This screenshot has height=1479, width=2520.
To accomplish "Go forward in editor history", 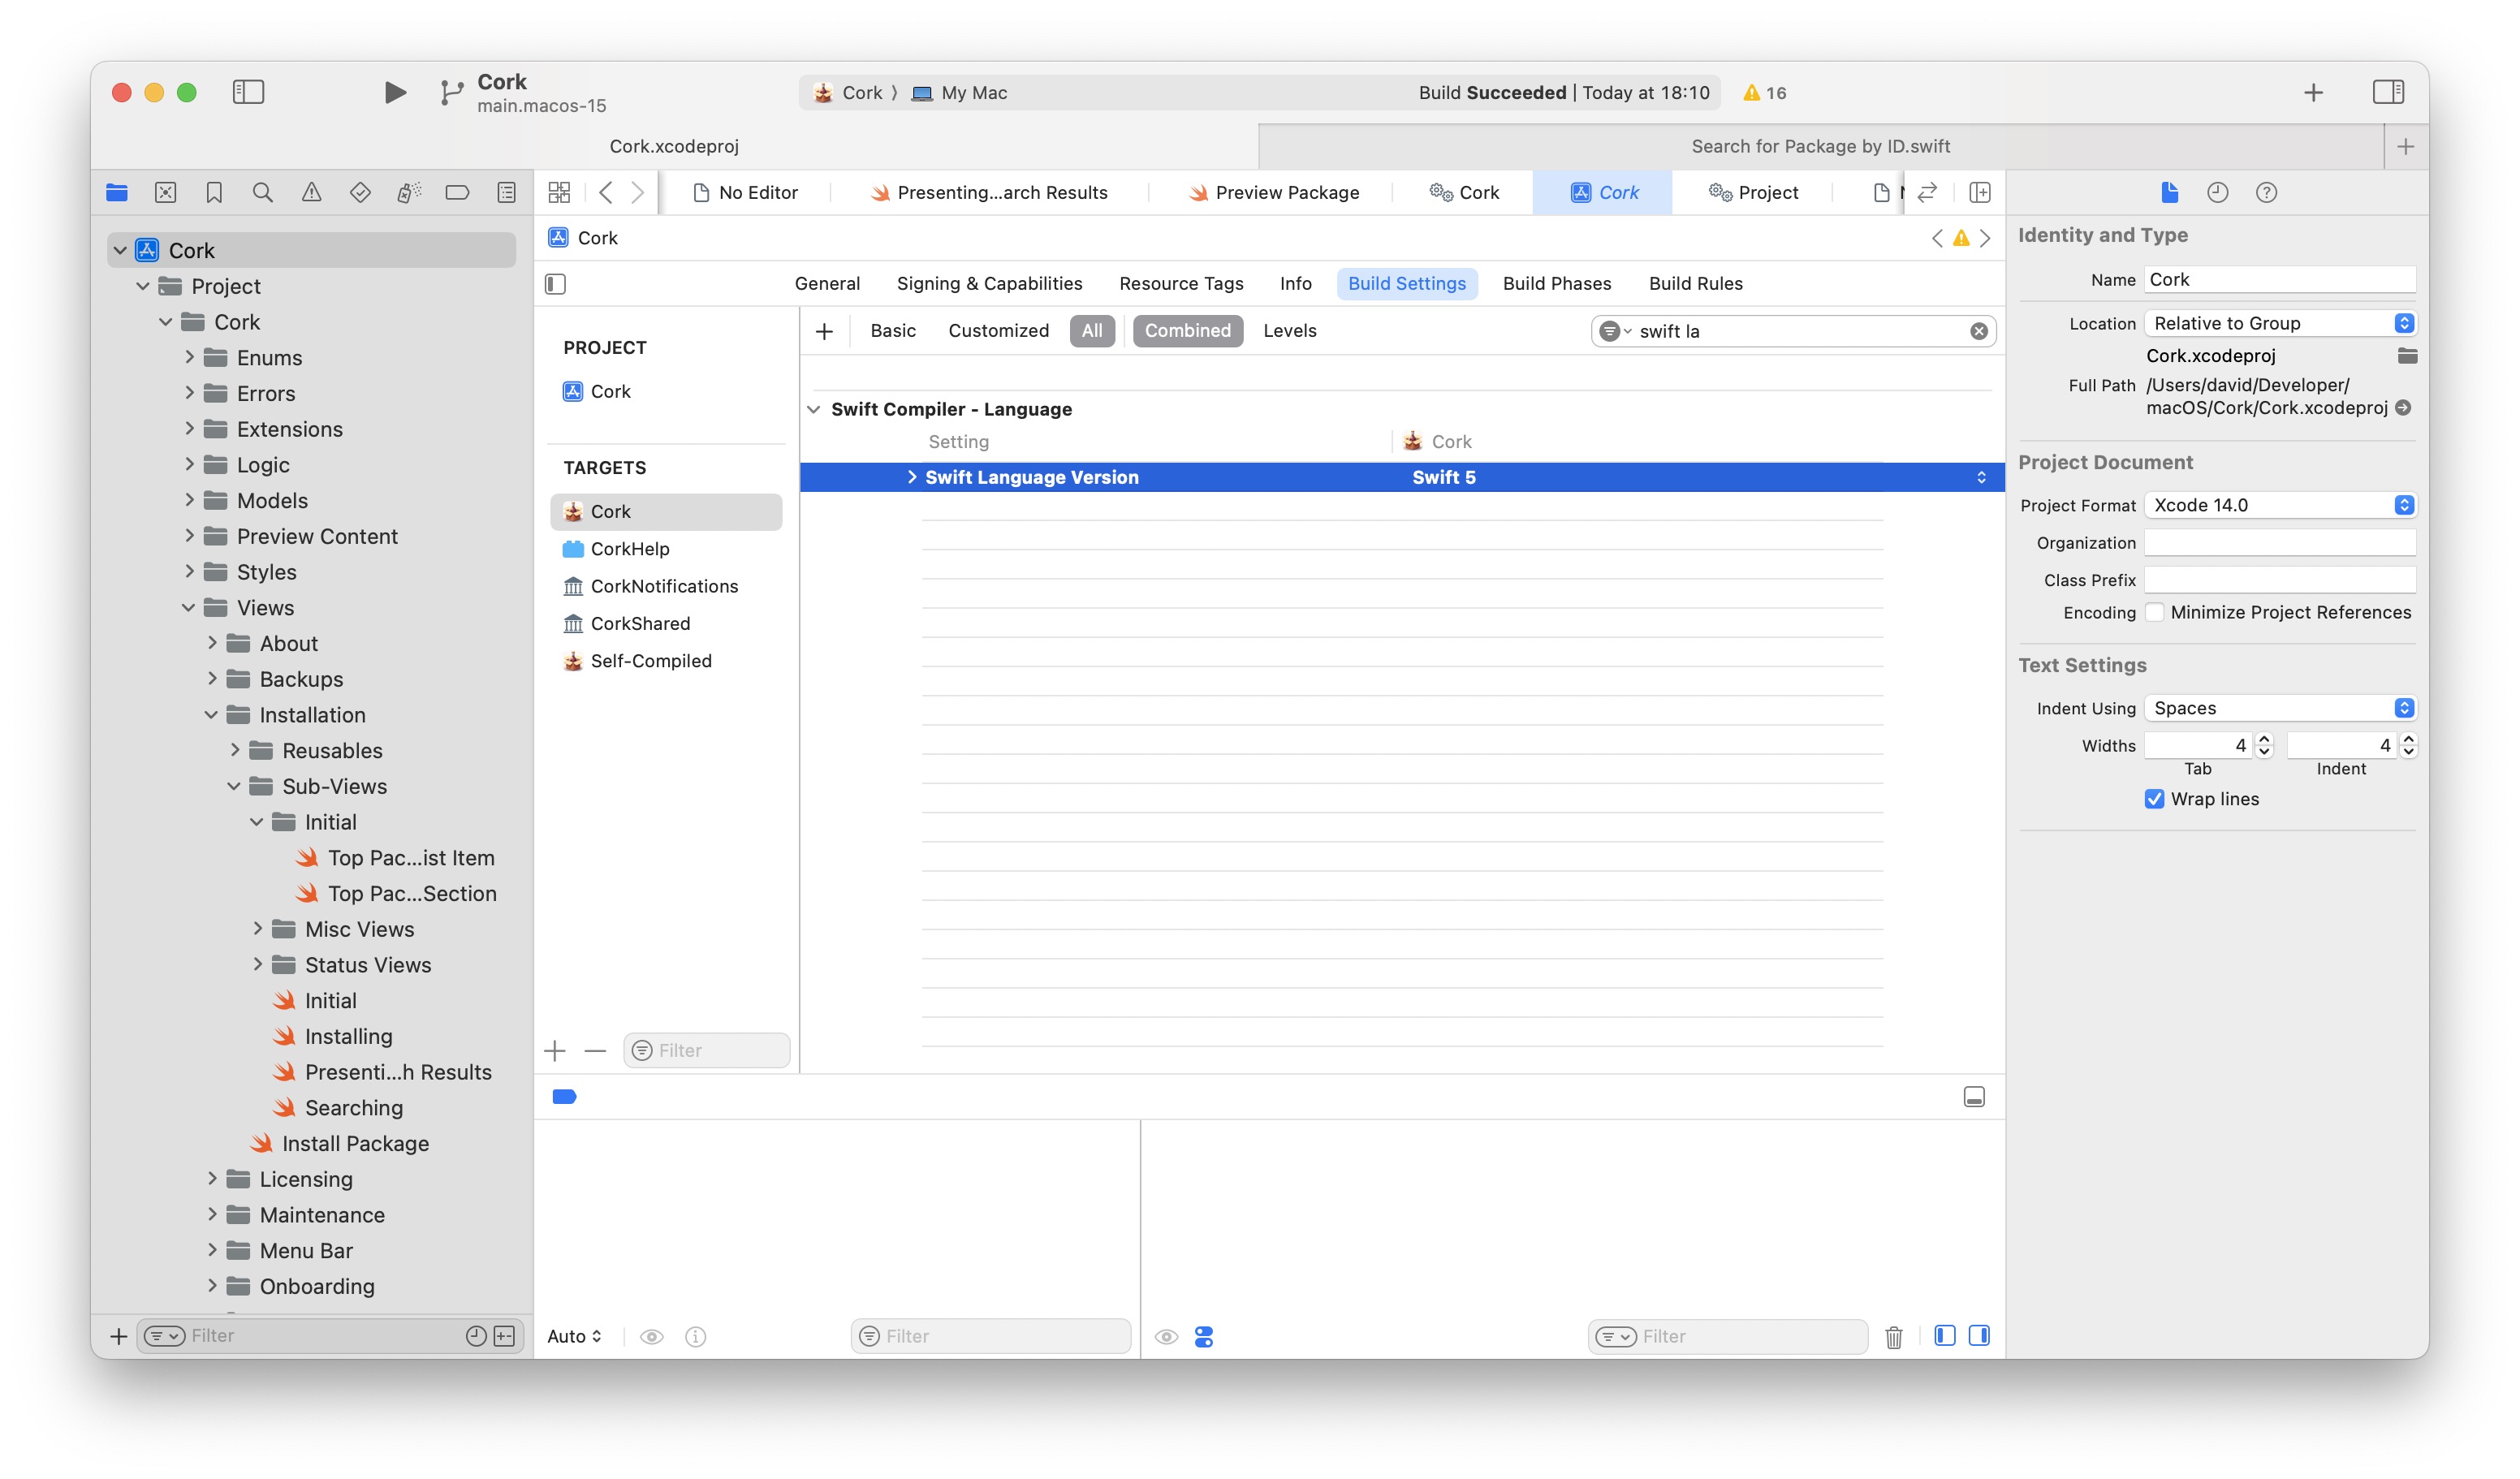I will click(x=638, y=192).
